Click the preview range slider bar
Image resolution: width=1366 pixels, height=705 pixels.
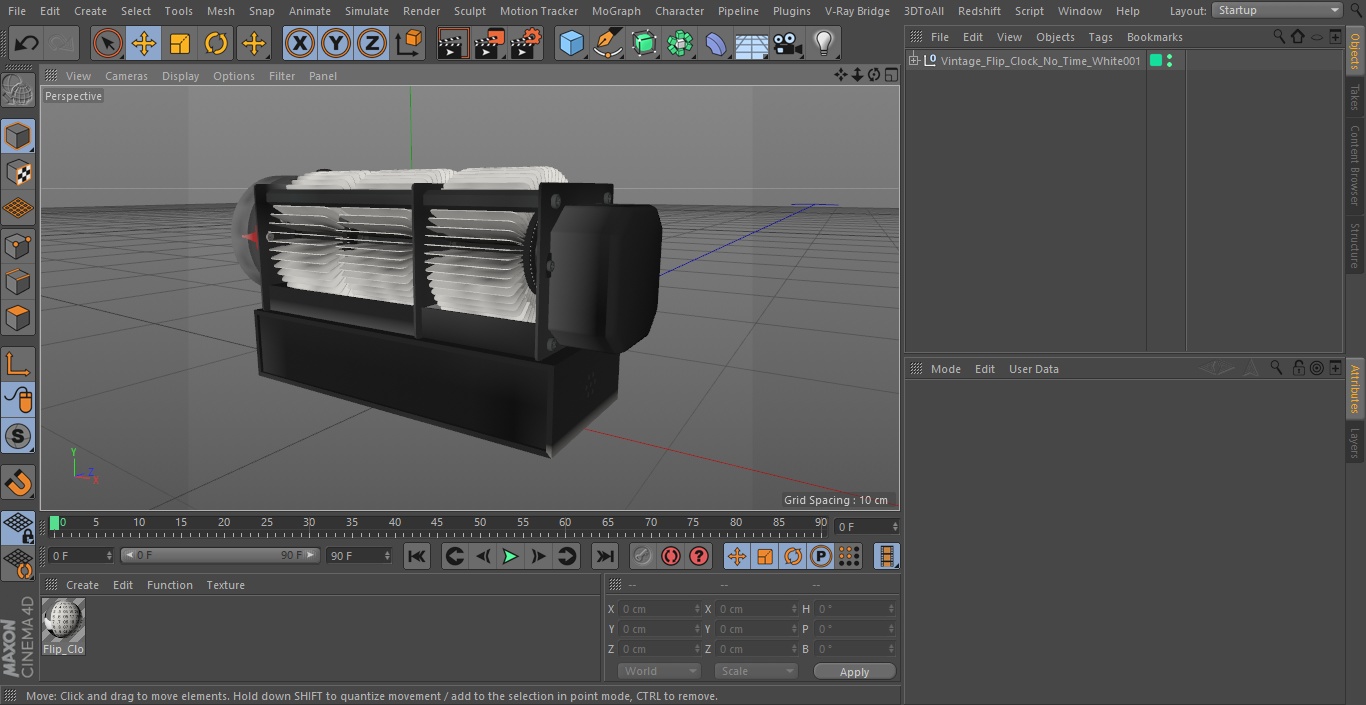[x=220, y=555]
